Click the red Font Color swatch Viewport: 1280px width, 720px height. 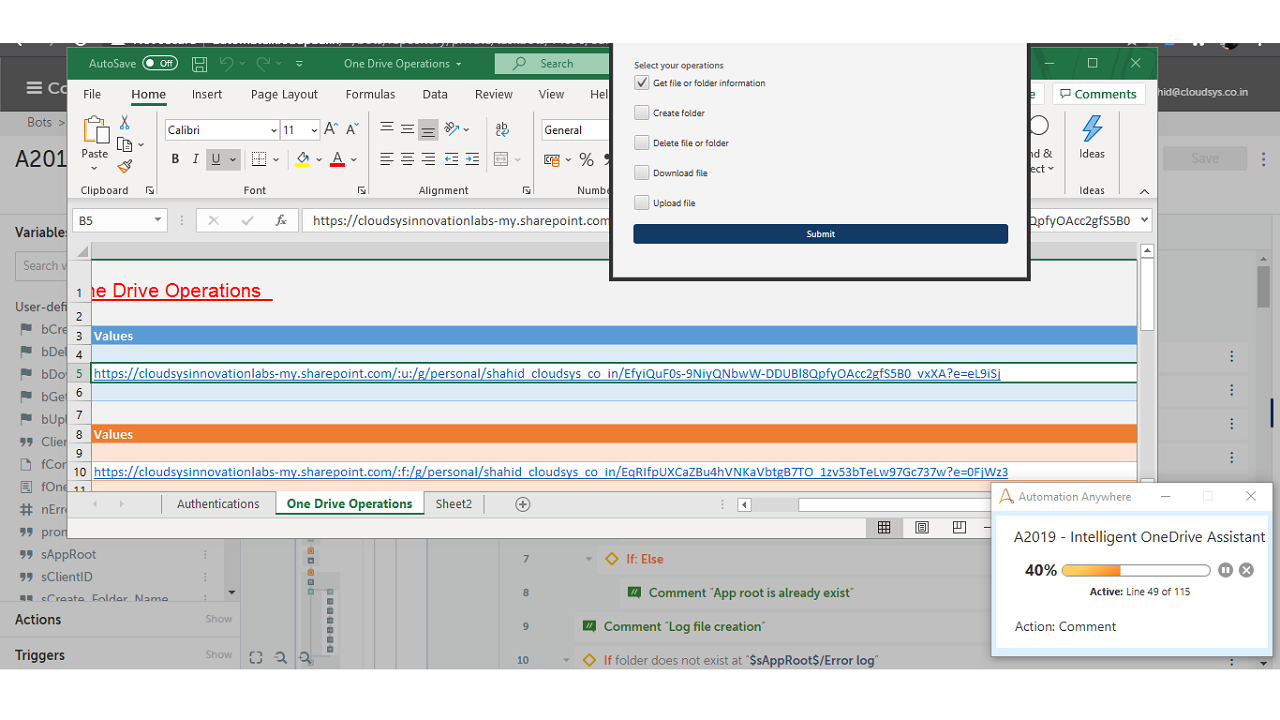click(x=338, y=160)
